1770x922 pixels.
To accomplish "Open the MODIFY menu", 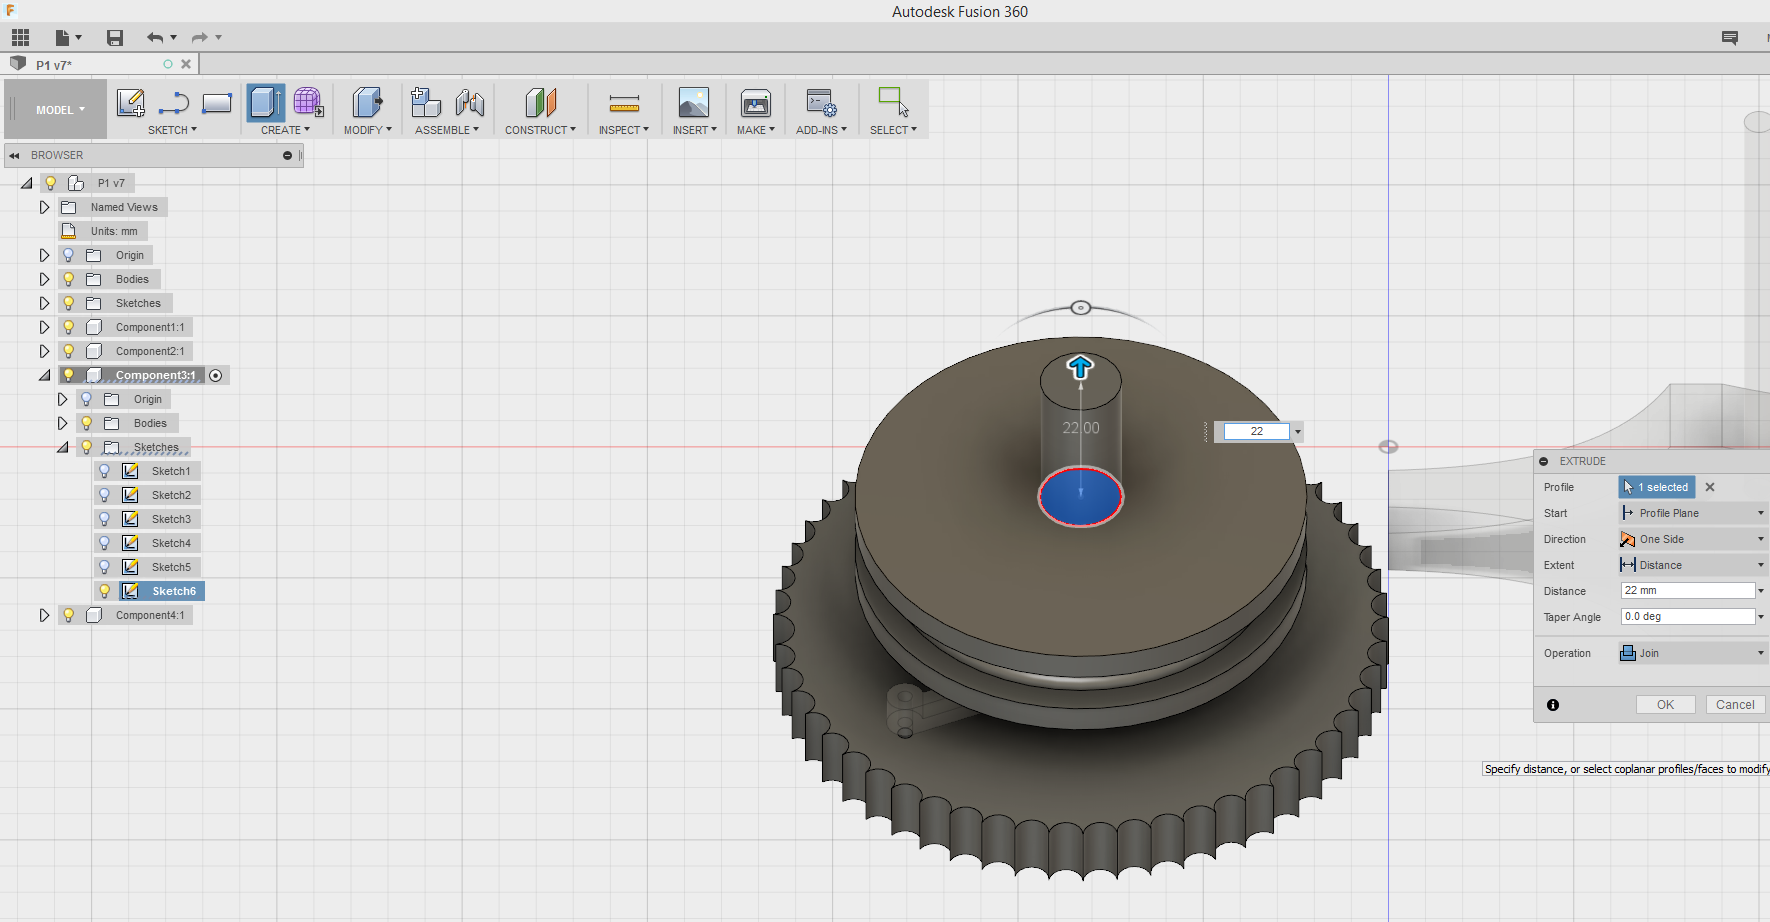I will click(x=367, y=130).
